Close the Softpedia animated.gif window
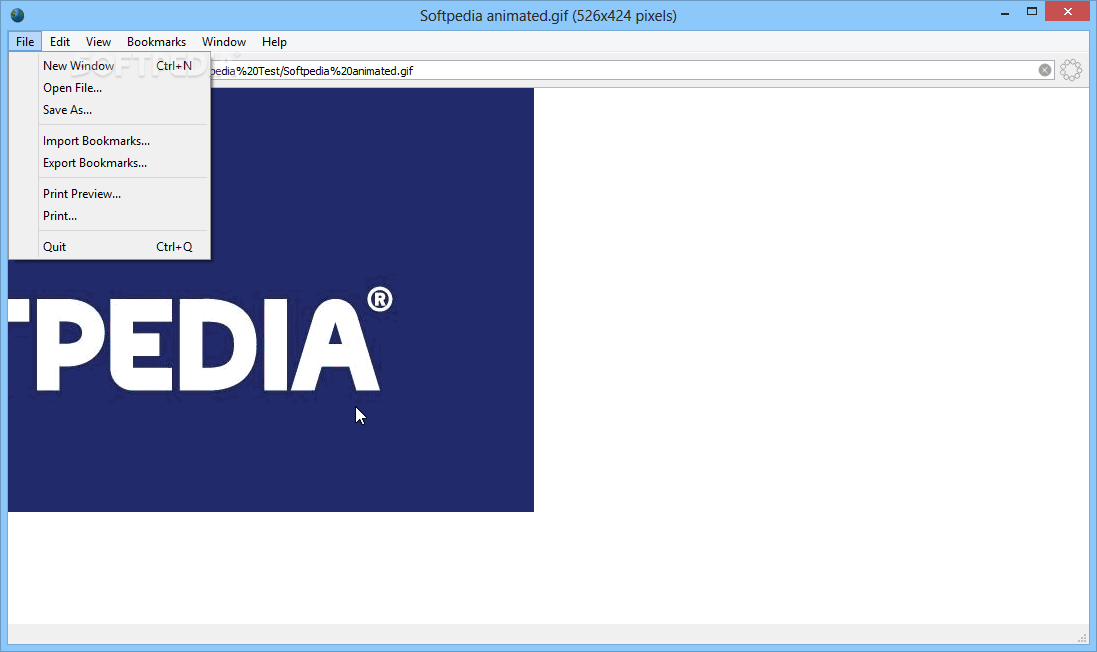 coord(1068,12)
